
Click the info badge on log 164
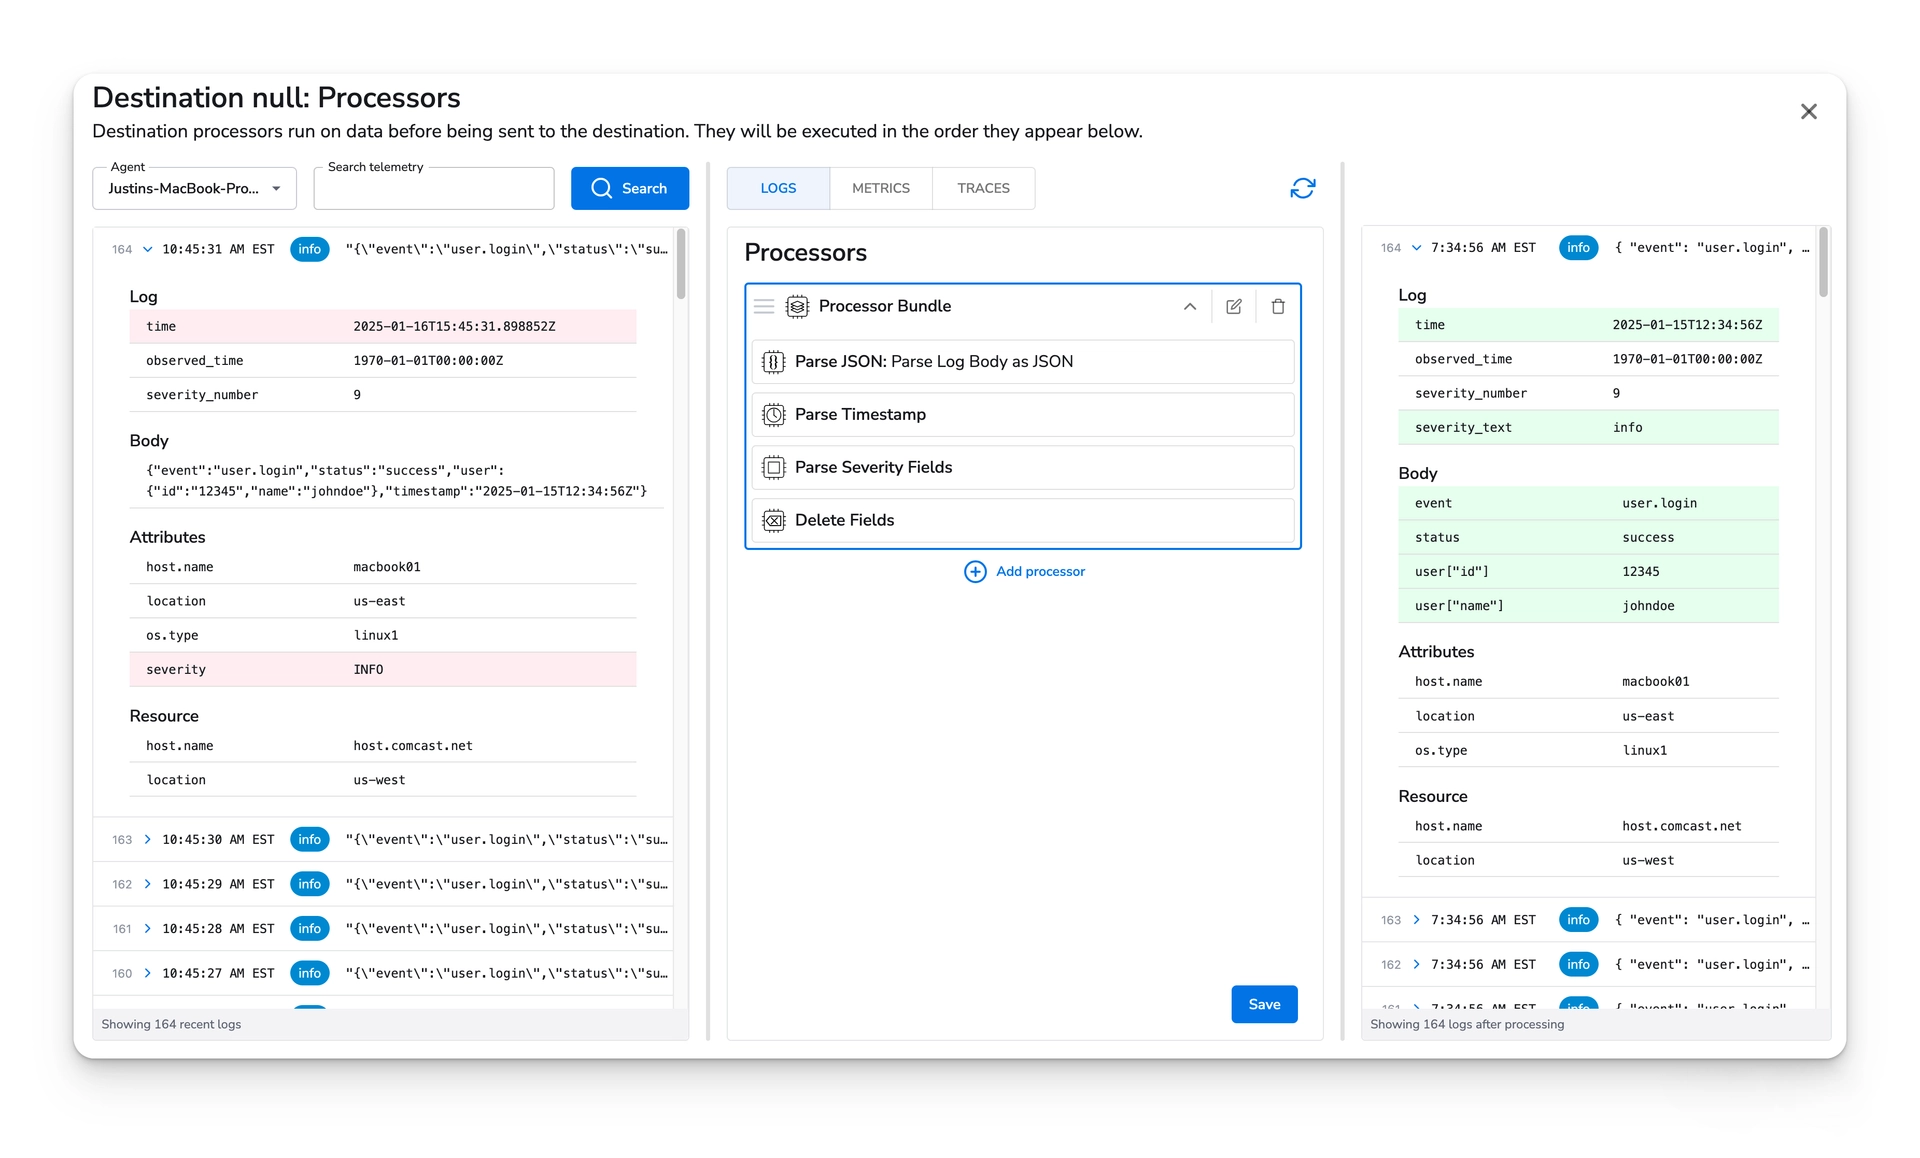[x=309, y=249]
